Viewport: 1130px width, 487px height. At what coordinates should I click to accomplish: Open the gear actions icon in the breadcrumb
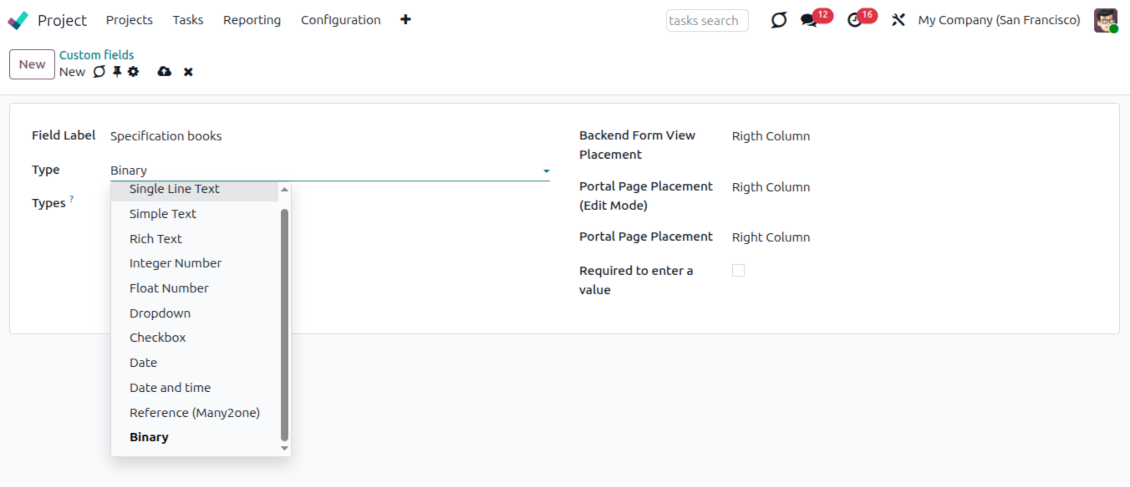(x=133, y=72)
